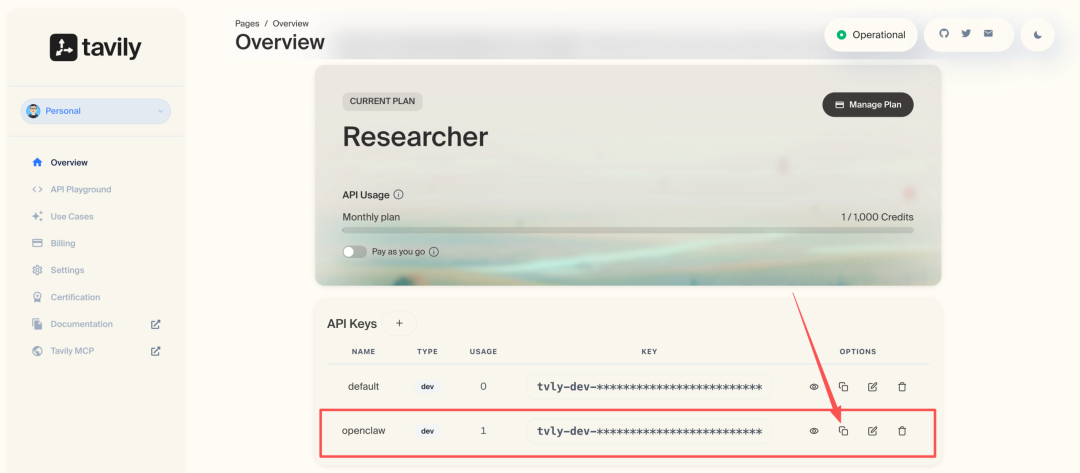Open Settings from the sidebar

[67, 270]
